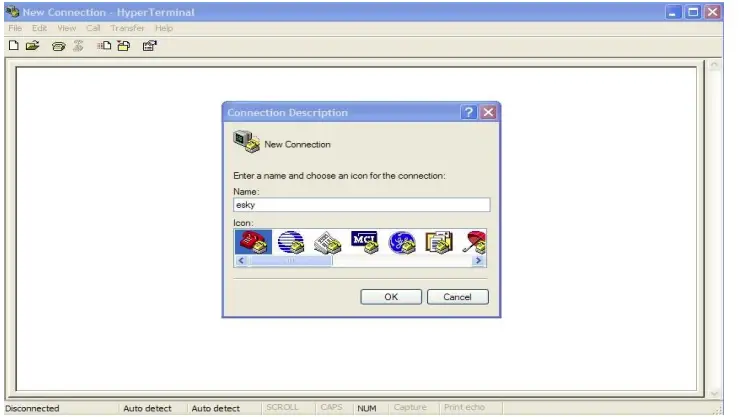Click the Cancel button
Screen dimensions: 739x417
(x=458, y=297)
